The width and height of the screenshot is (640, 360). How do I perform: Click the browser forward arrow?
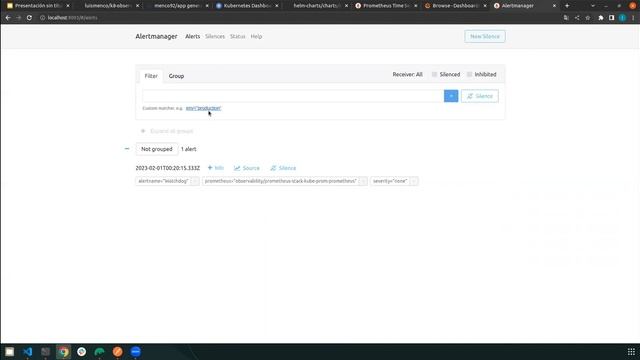click(18, 18)
